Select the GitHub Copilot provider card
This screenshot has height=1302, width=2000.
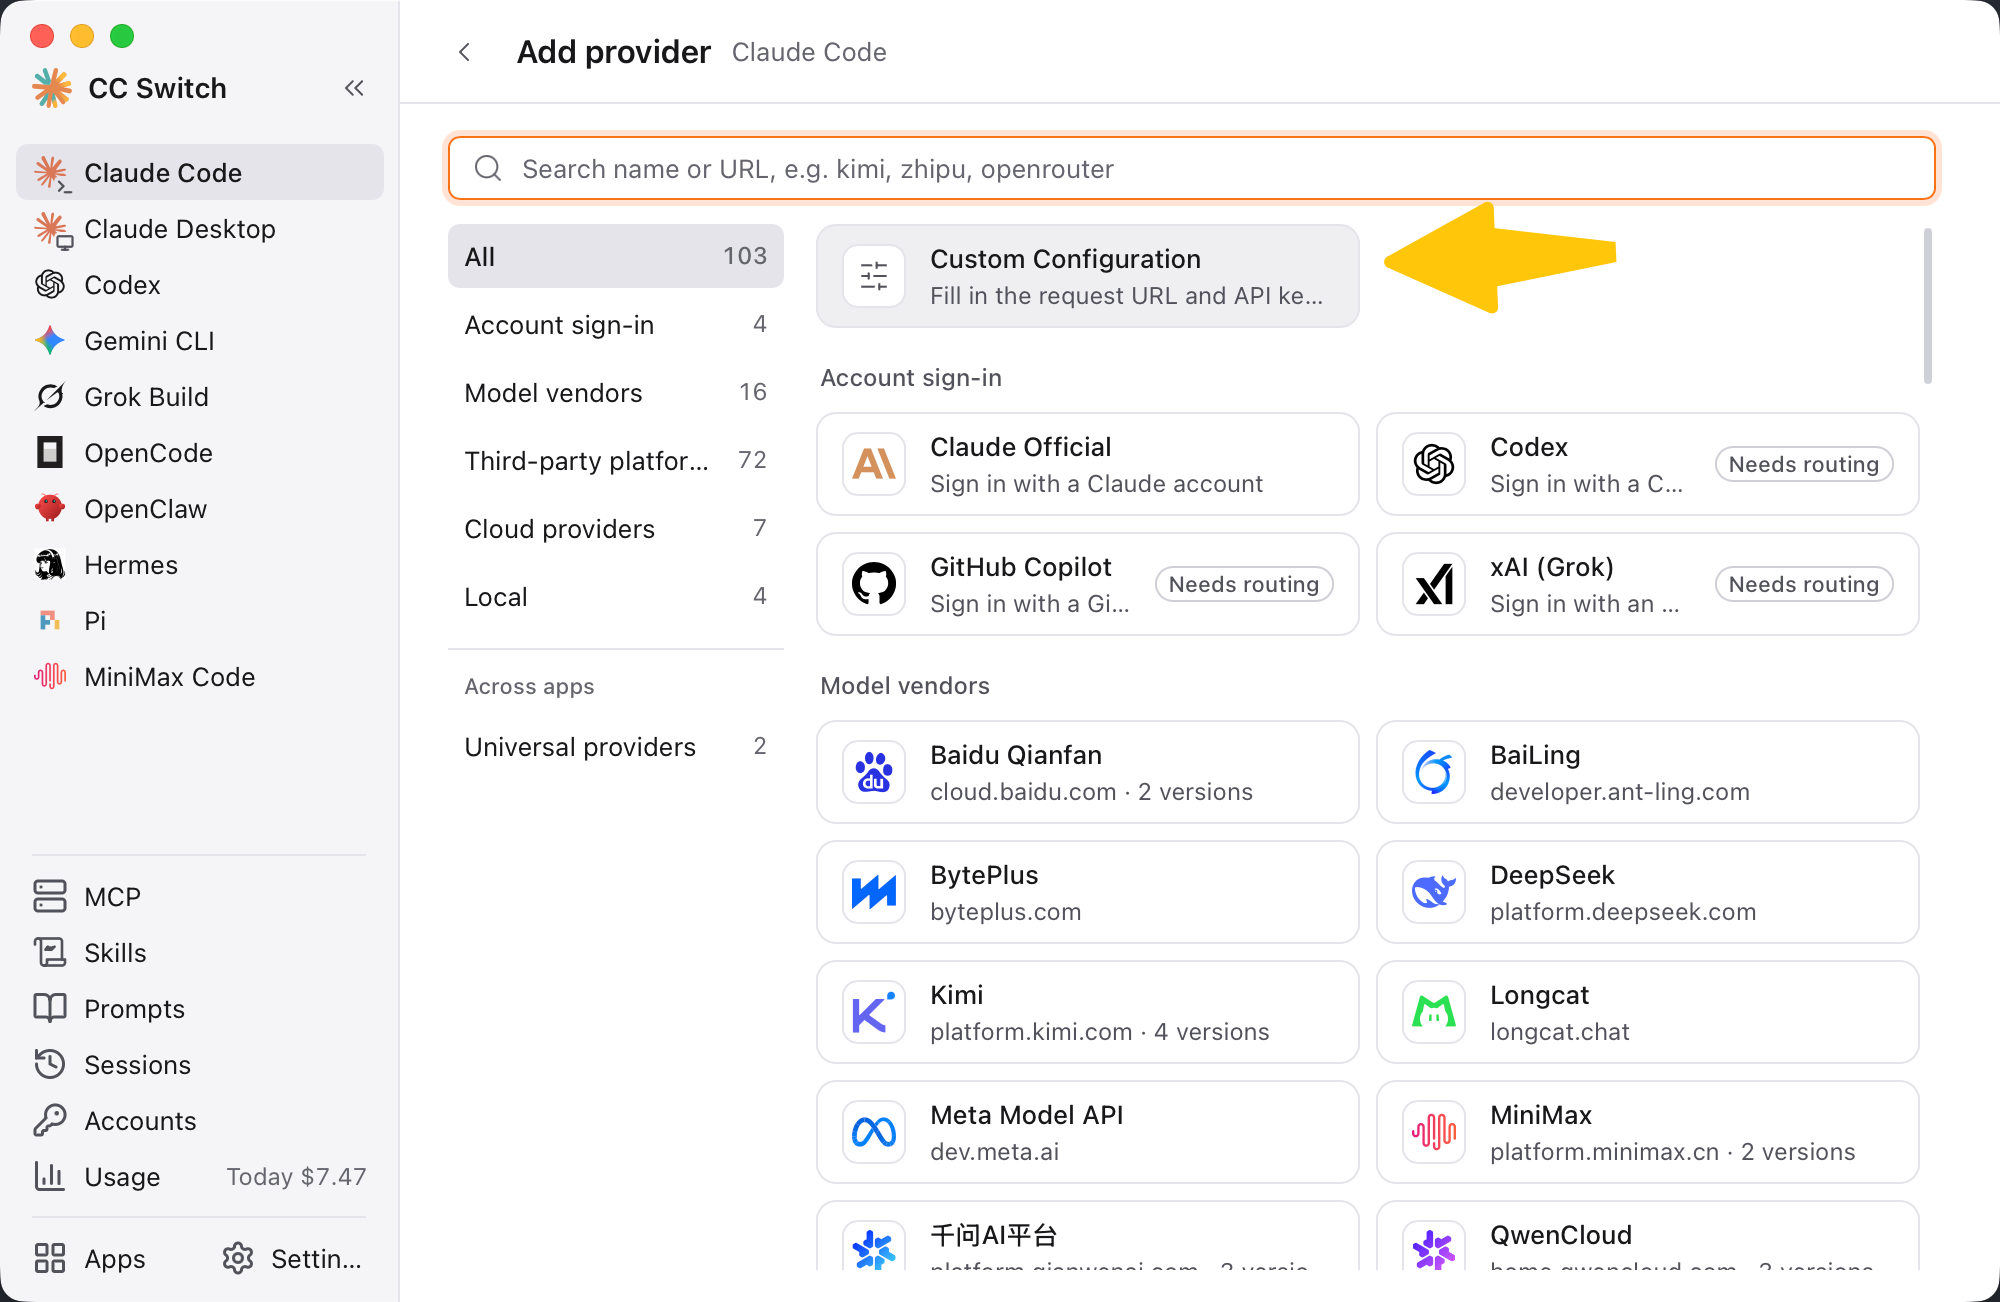(x=1088, y=584)
